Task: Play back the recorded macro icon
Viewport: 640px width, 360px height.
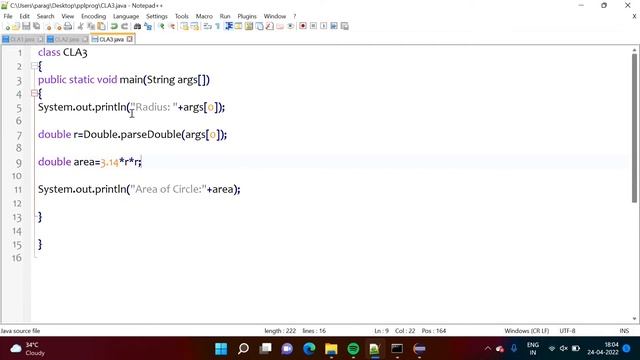Action: [323, 27]
